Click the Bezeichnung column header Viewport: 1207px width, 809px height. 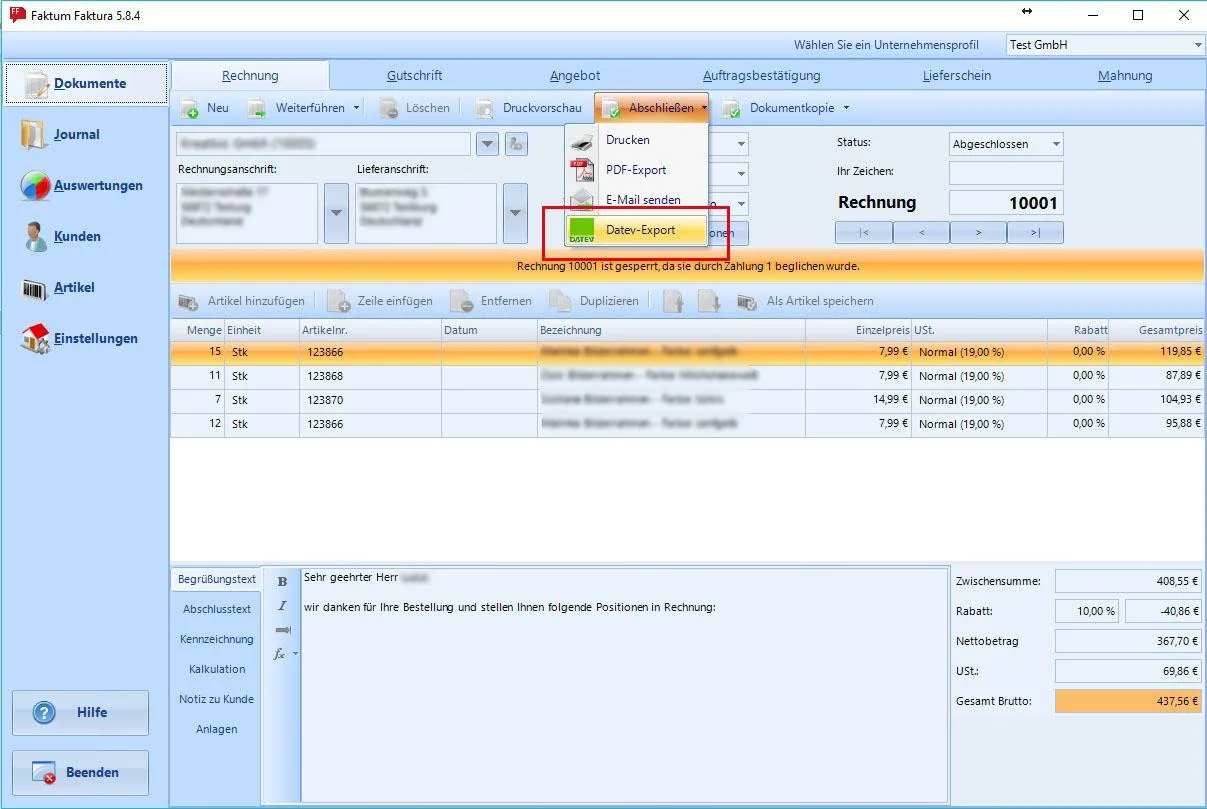[x=671, y=330]
